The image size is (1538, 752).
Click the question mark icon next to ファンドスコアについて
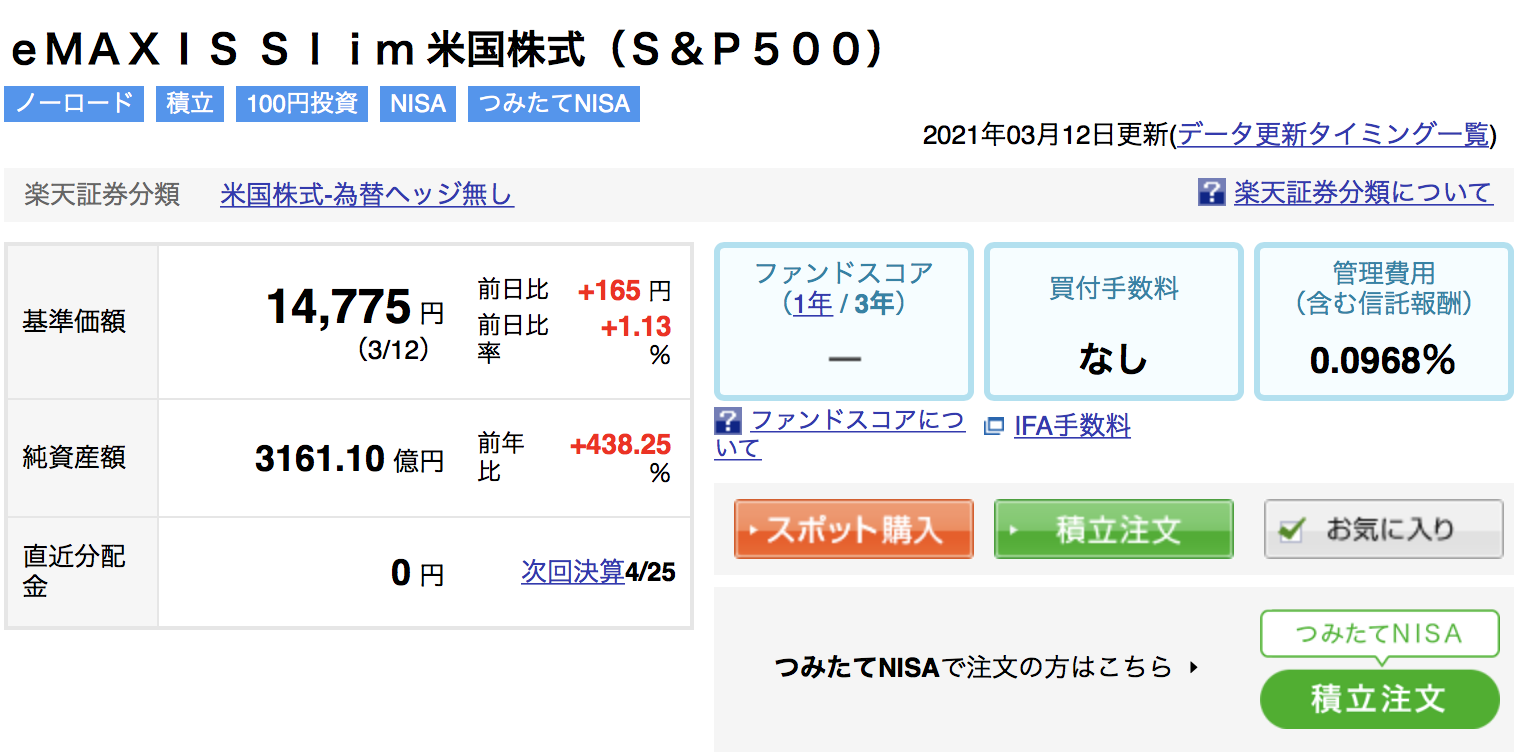pos(728,421)
